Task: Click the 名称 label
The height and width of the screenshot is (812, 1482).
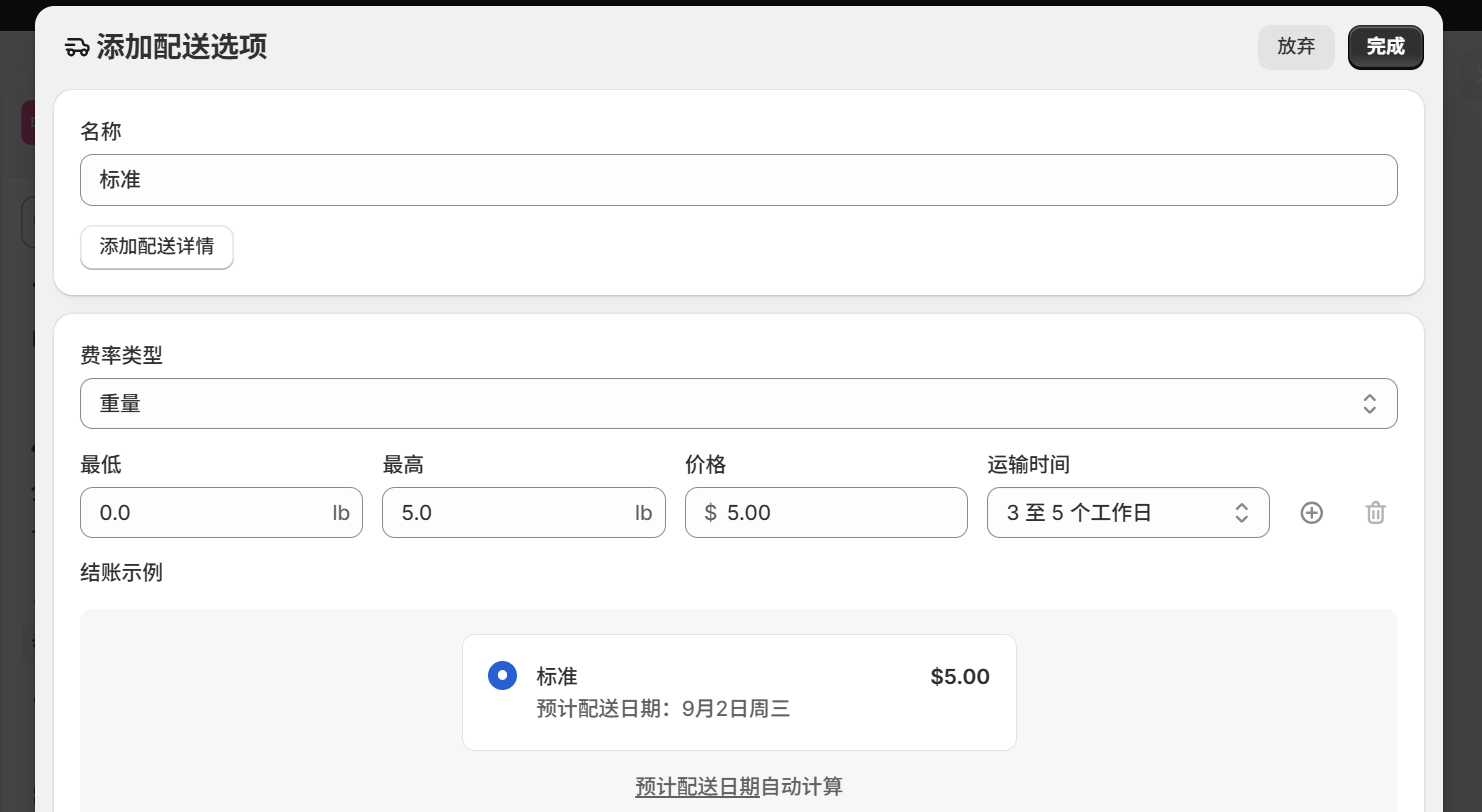Action: coord(101,131)
